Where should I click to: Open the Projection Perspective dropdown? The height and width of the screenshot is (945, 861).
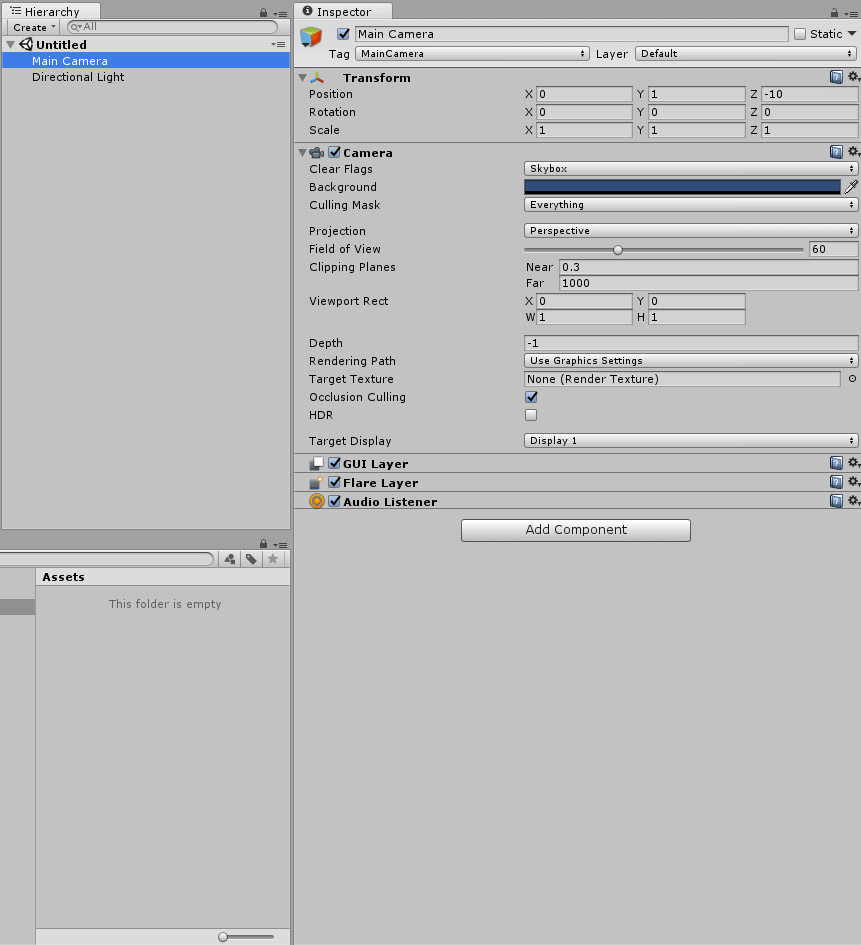691,231
